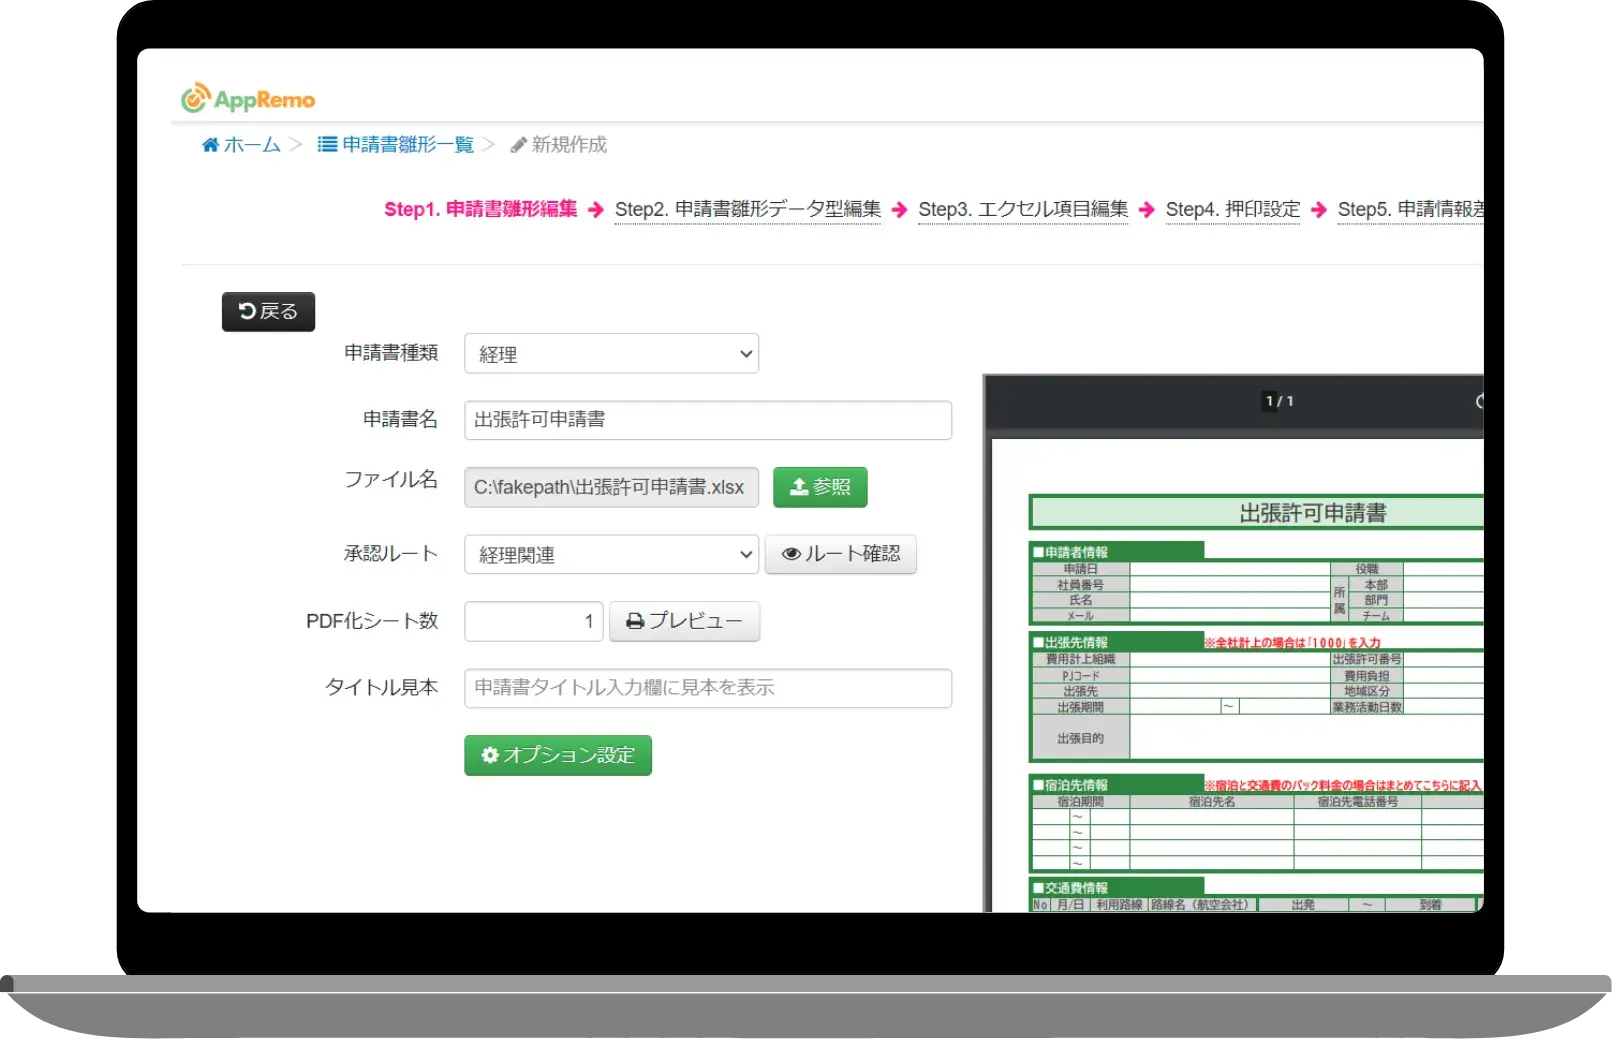Click the 地域区分 cell in preview

click(x=1367, y=691)
